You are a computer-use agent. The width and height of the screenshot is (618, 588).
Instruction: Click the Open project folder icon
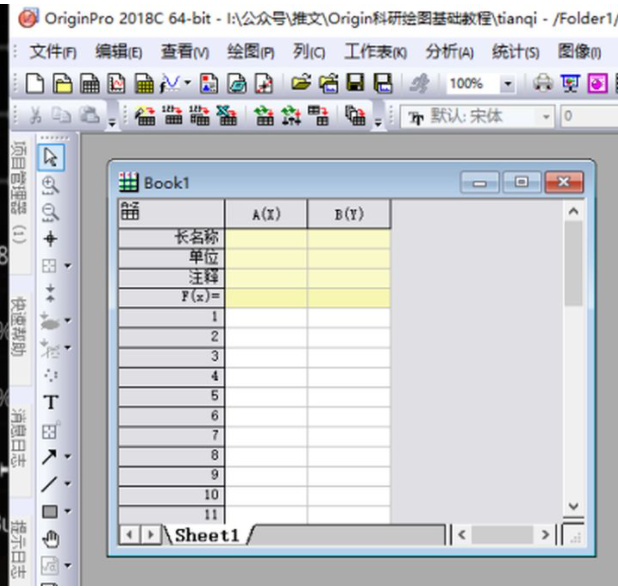pyautogui.click(x=301, y=83)
